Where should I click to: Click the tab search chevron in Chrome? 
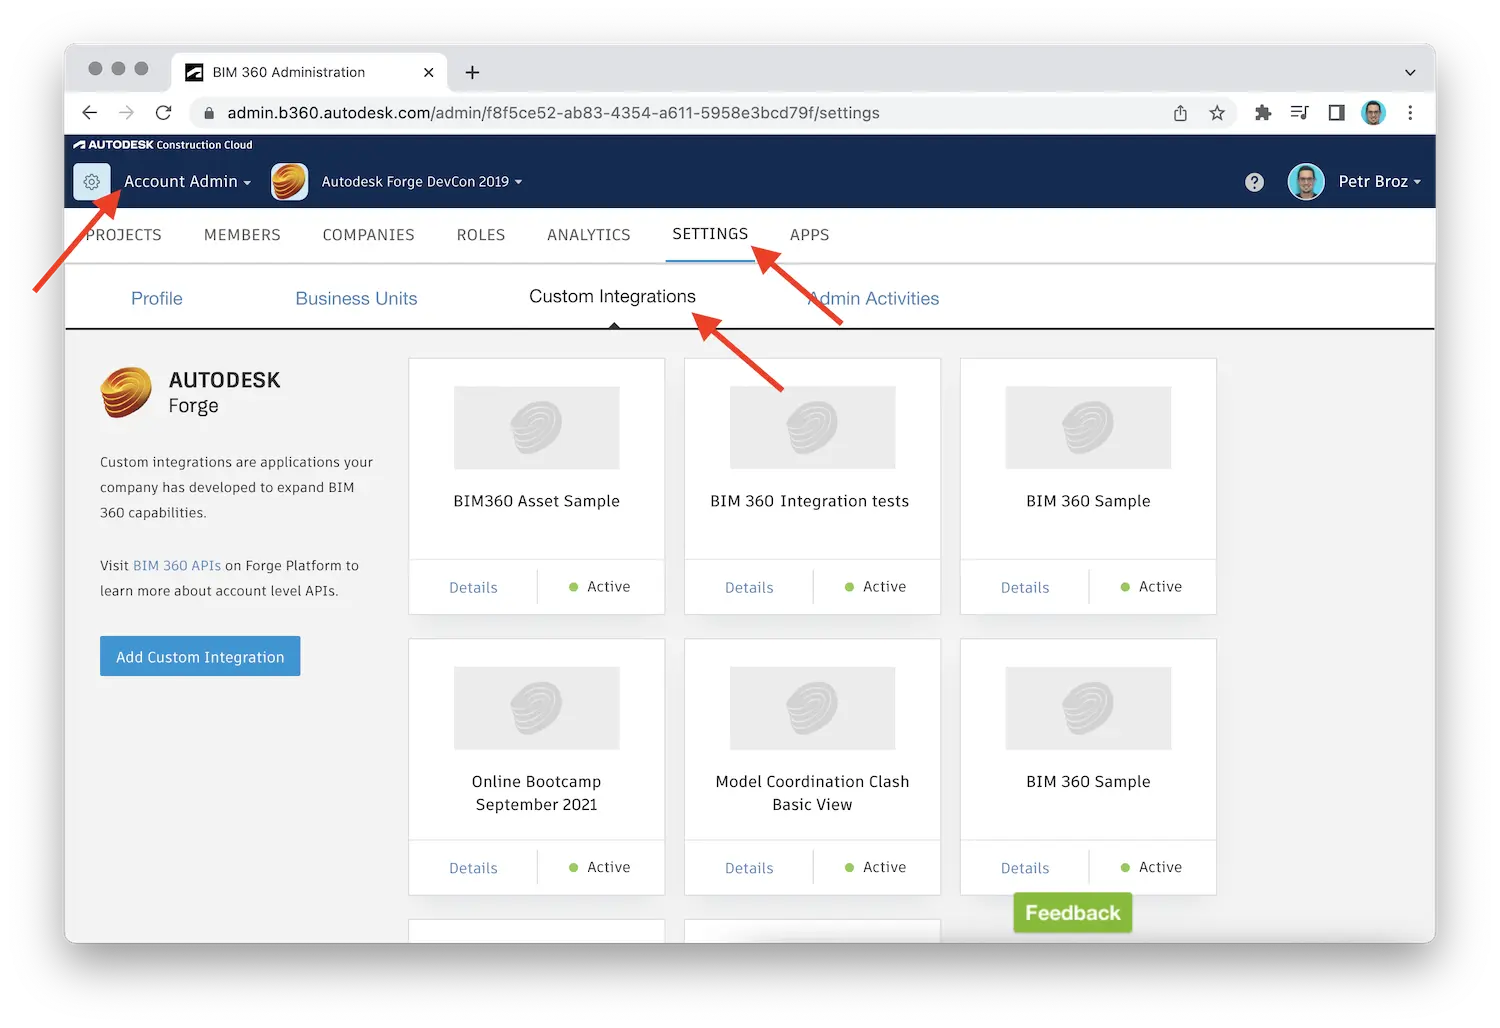tap(1410, 72)
